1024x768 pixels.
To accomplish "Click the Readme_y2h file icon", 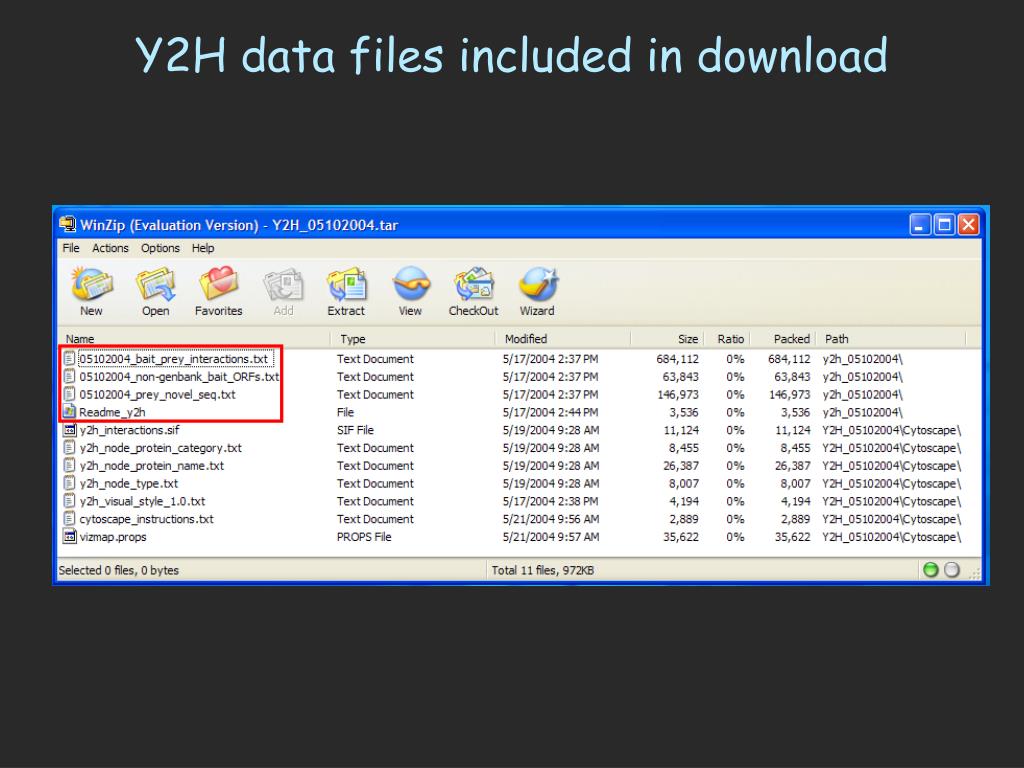I will 69,412.
